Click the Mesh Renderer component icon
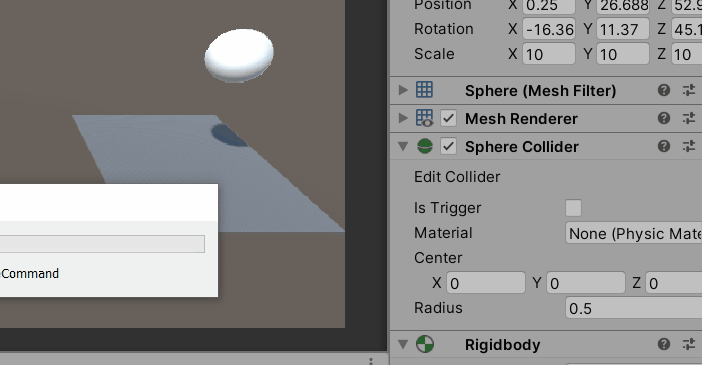 (x=424, y=118)
